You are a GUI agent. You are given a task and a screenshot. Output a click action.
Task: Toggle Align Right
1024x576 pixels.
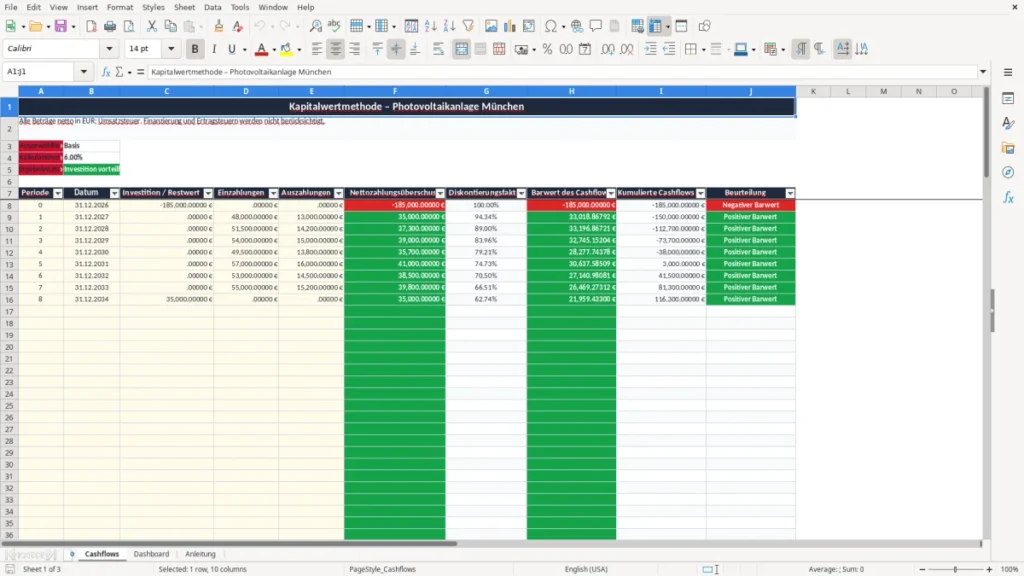pyautogui.click(x=355, y=49)
